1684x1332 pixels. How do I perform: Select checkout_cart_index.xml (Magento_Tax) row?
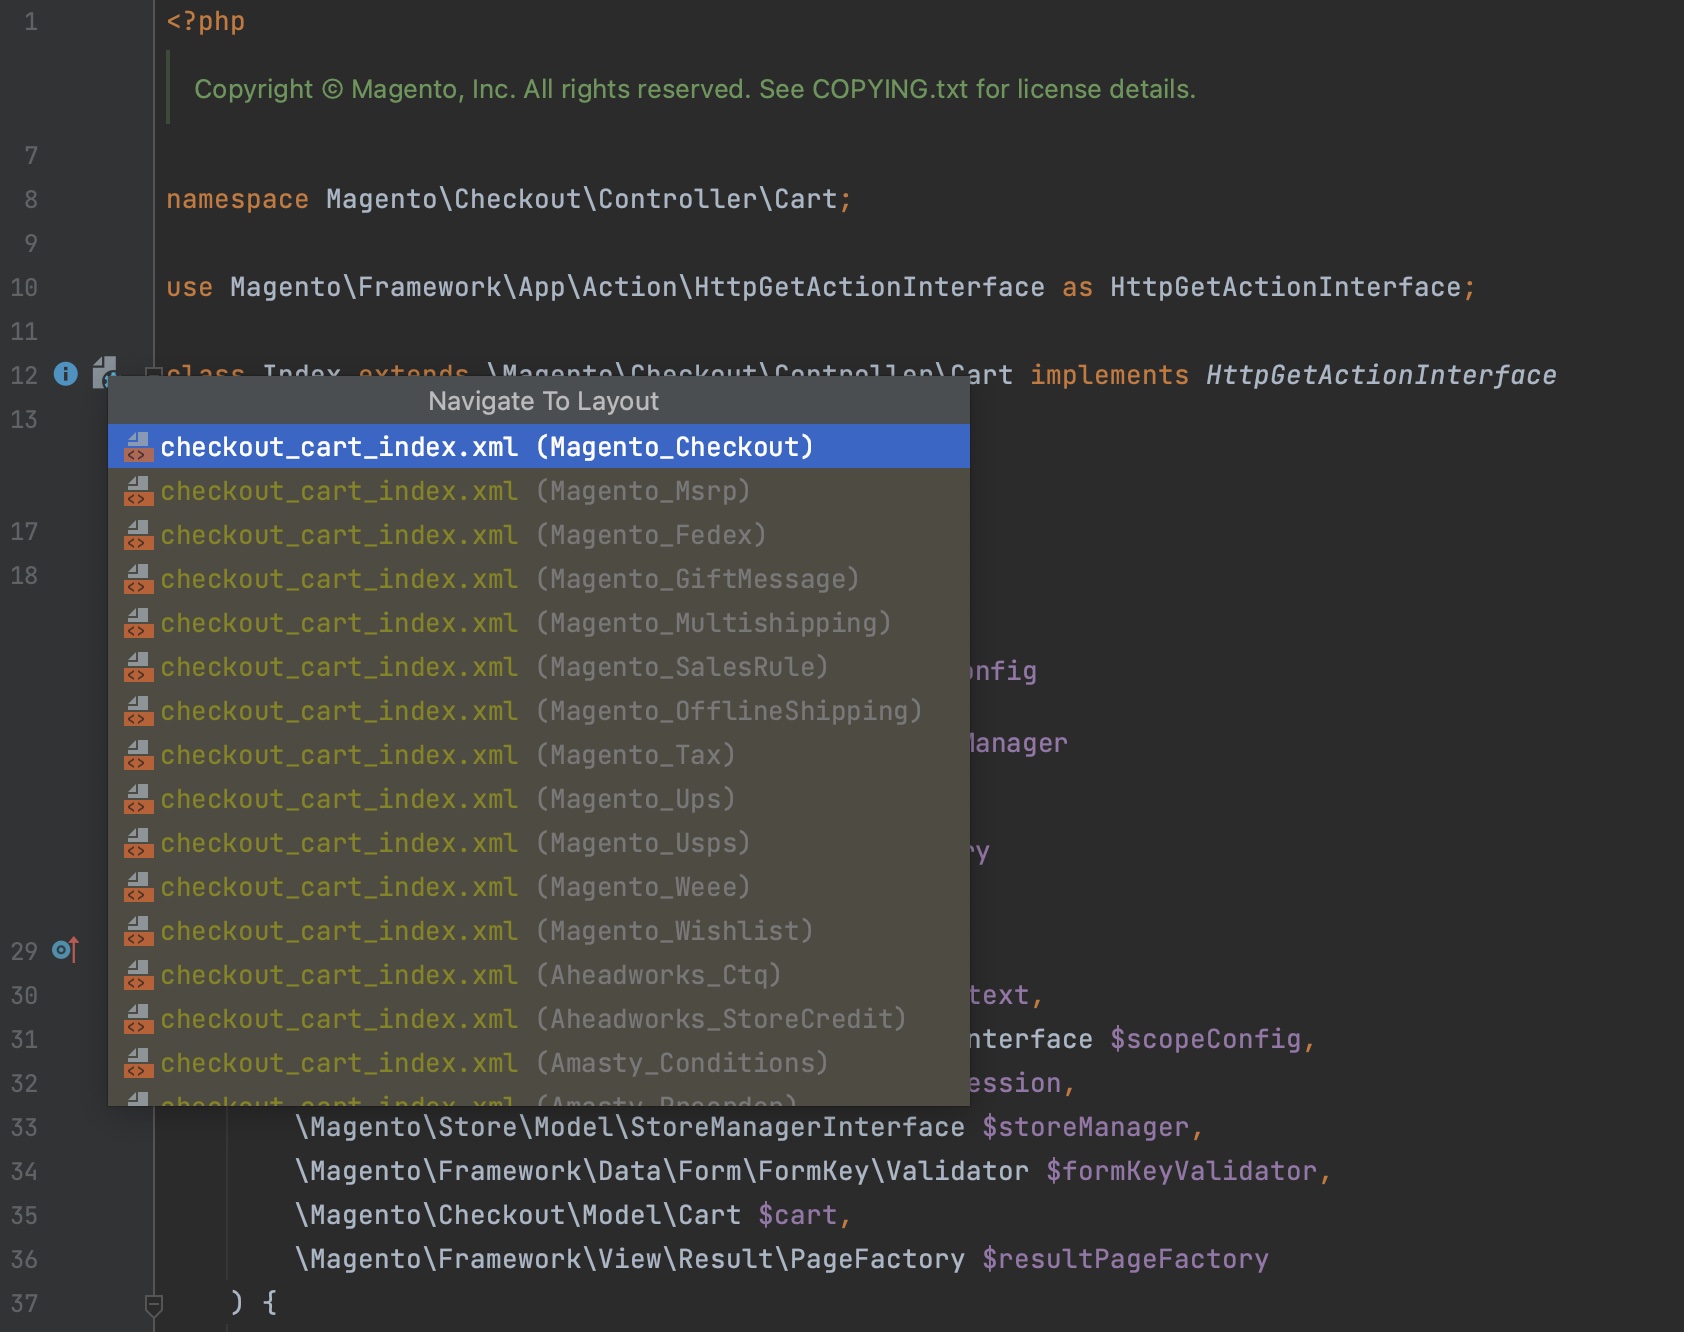pos(538,754)
